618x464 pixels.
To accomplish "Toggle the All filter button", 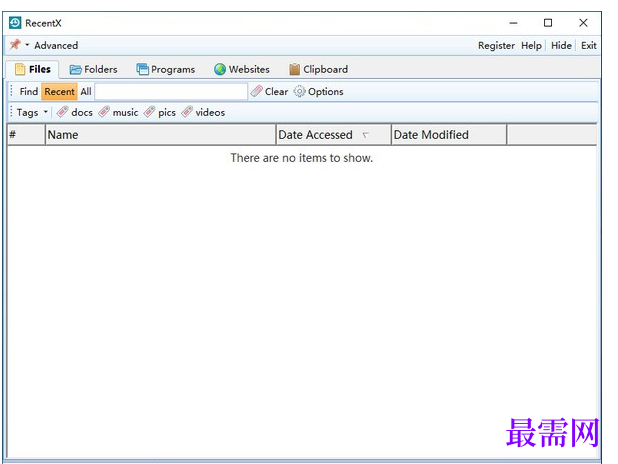I will (x=86, y=91).
